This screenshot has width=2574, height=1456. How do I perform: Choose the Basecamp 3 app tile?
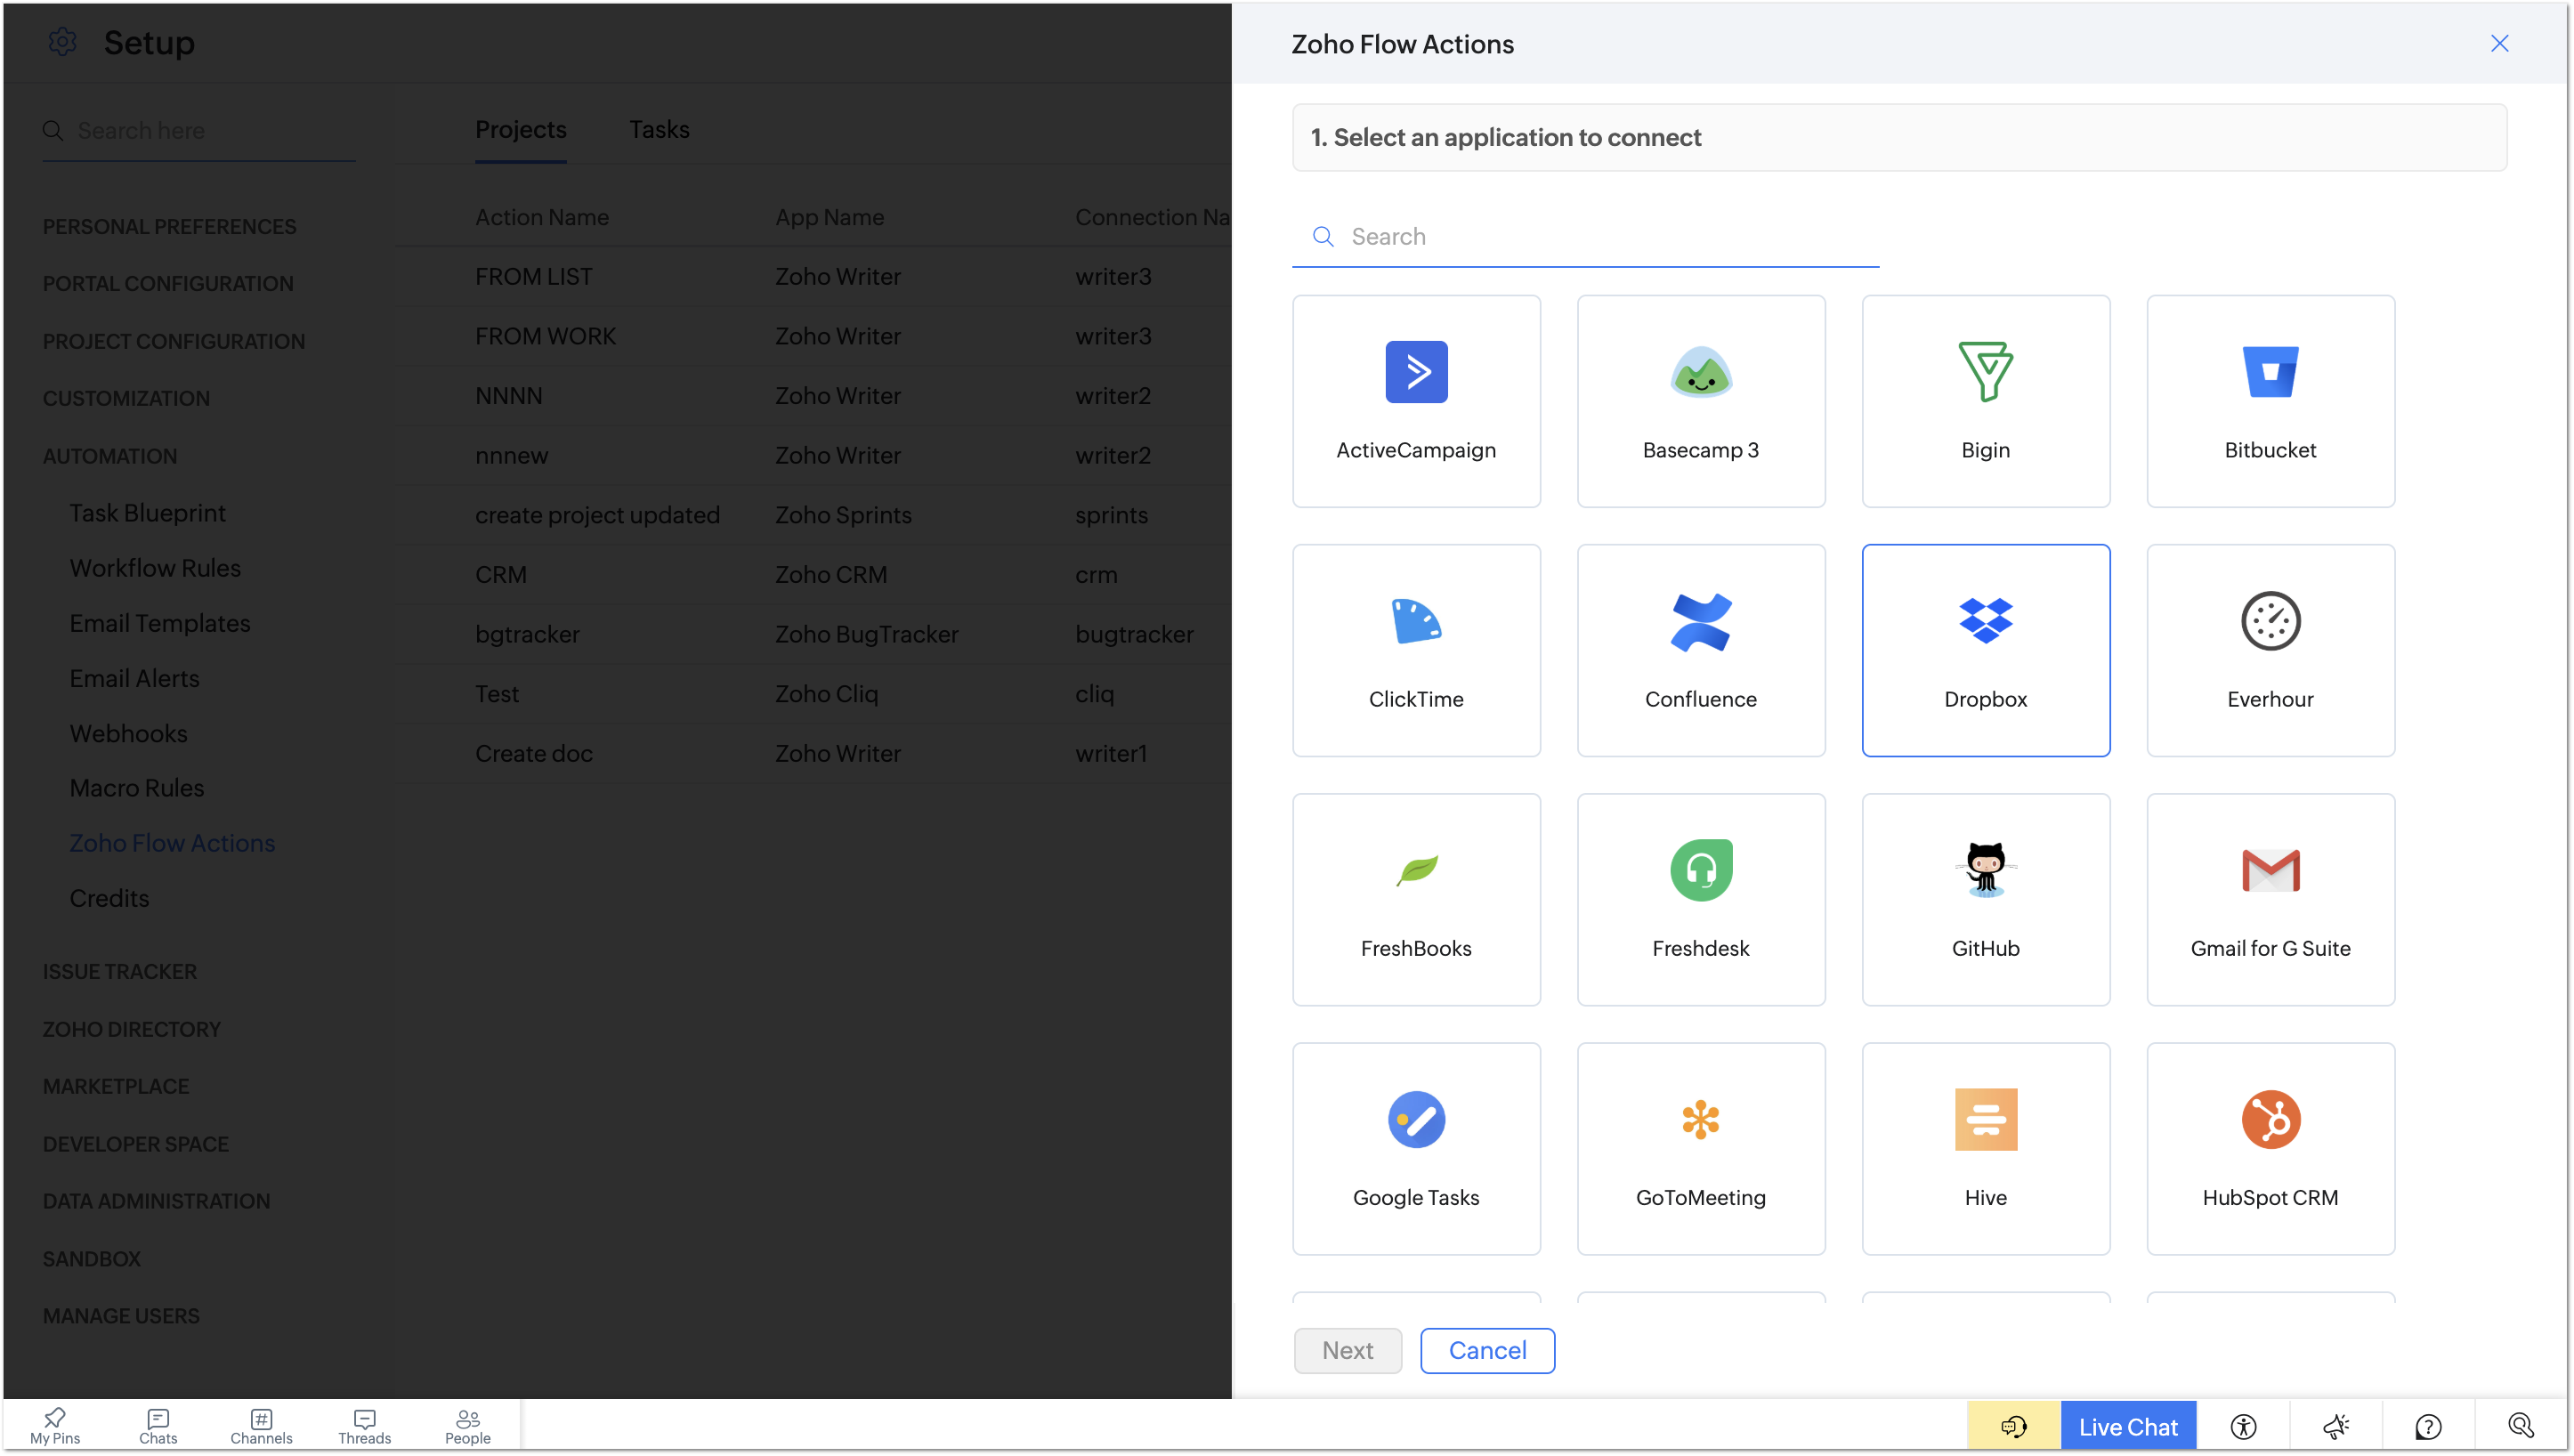click(1700, 401)
